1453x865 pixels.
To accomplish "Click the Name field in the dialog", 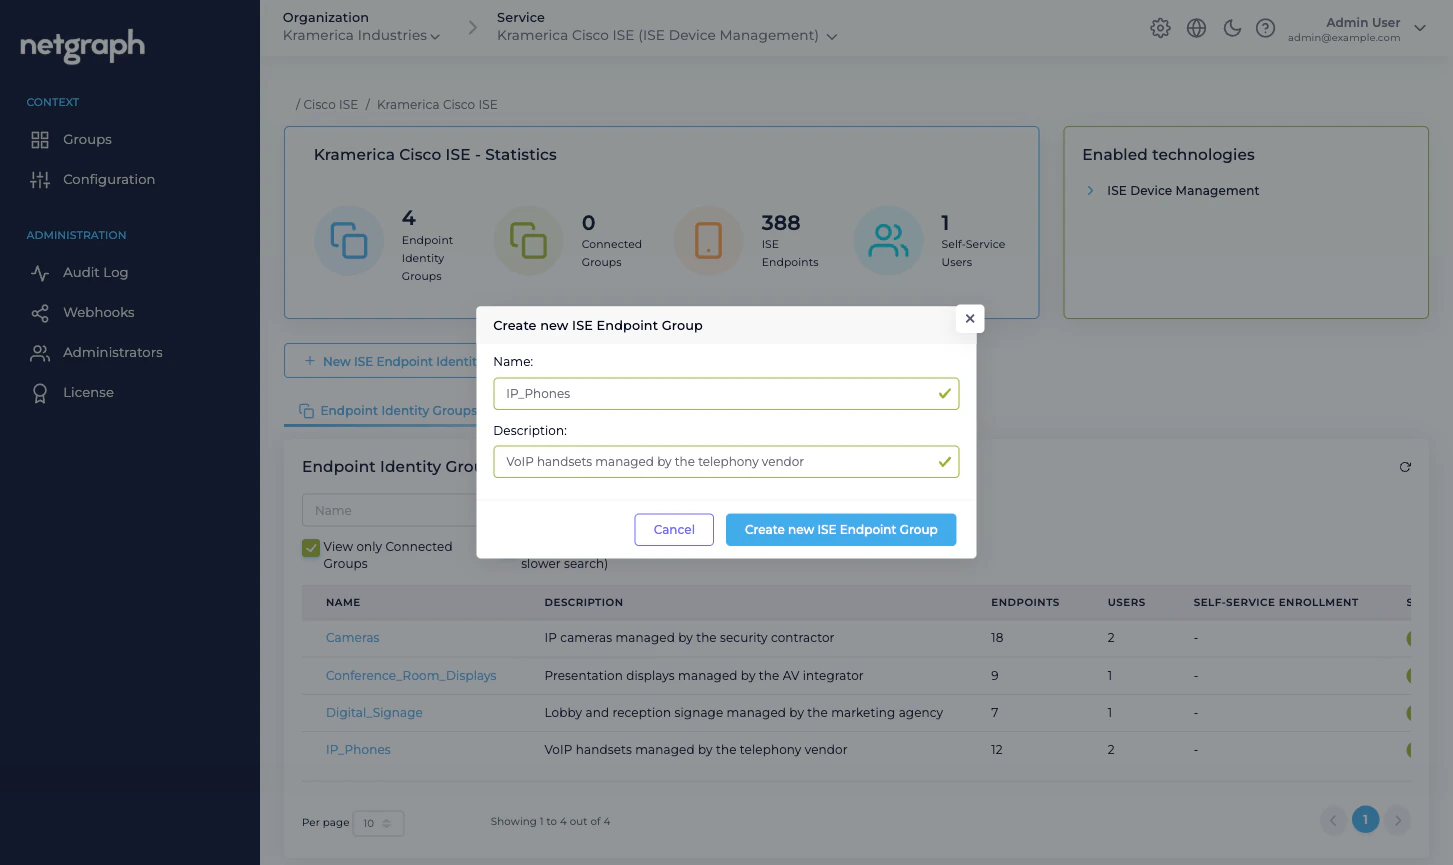I will (726, 393).
